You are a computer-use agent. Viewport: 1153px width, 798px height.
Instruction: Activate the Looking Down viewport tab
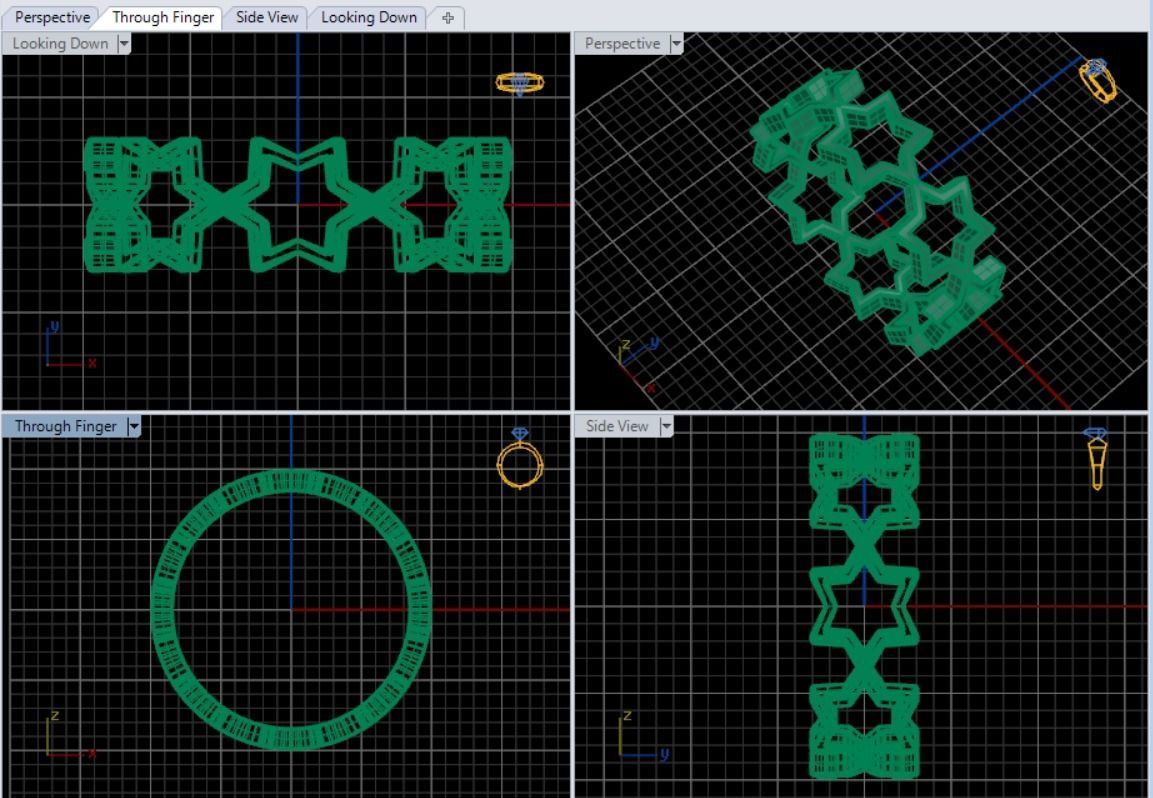pos(368,17)
